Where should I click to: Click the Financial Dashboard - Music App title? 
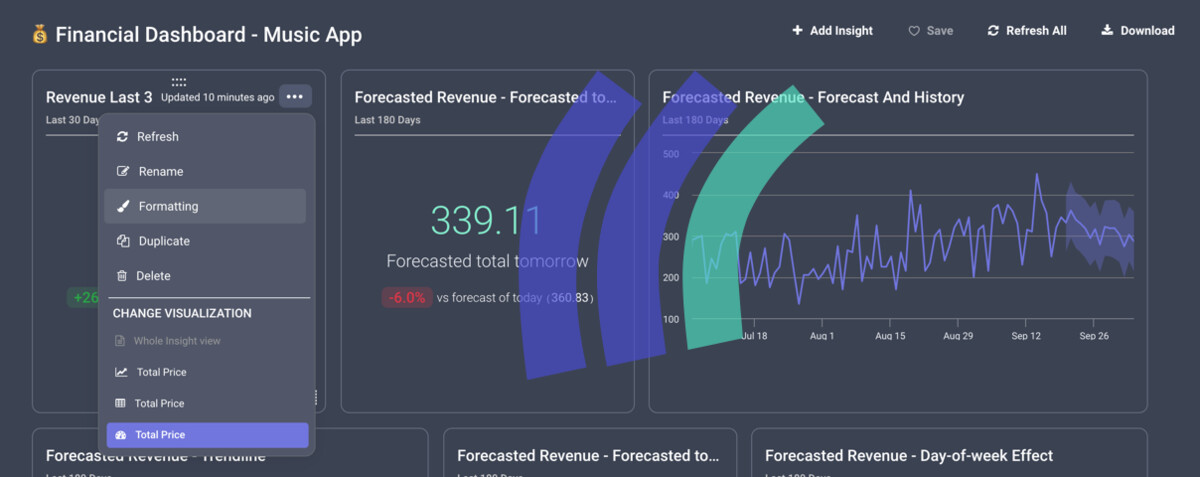208,35
